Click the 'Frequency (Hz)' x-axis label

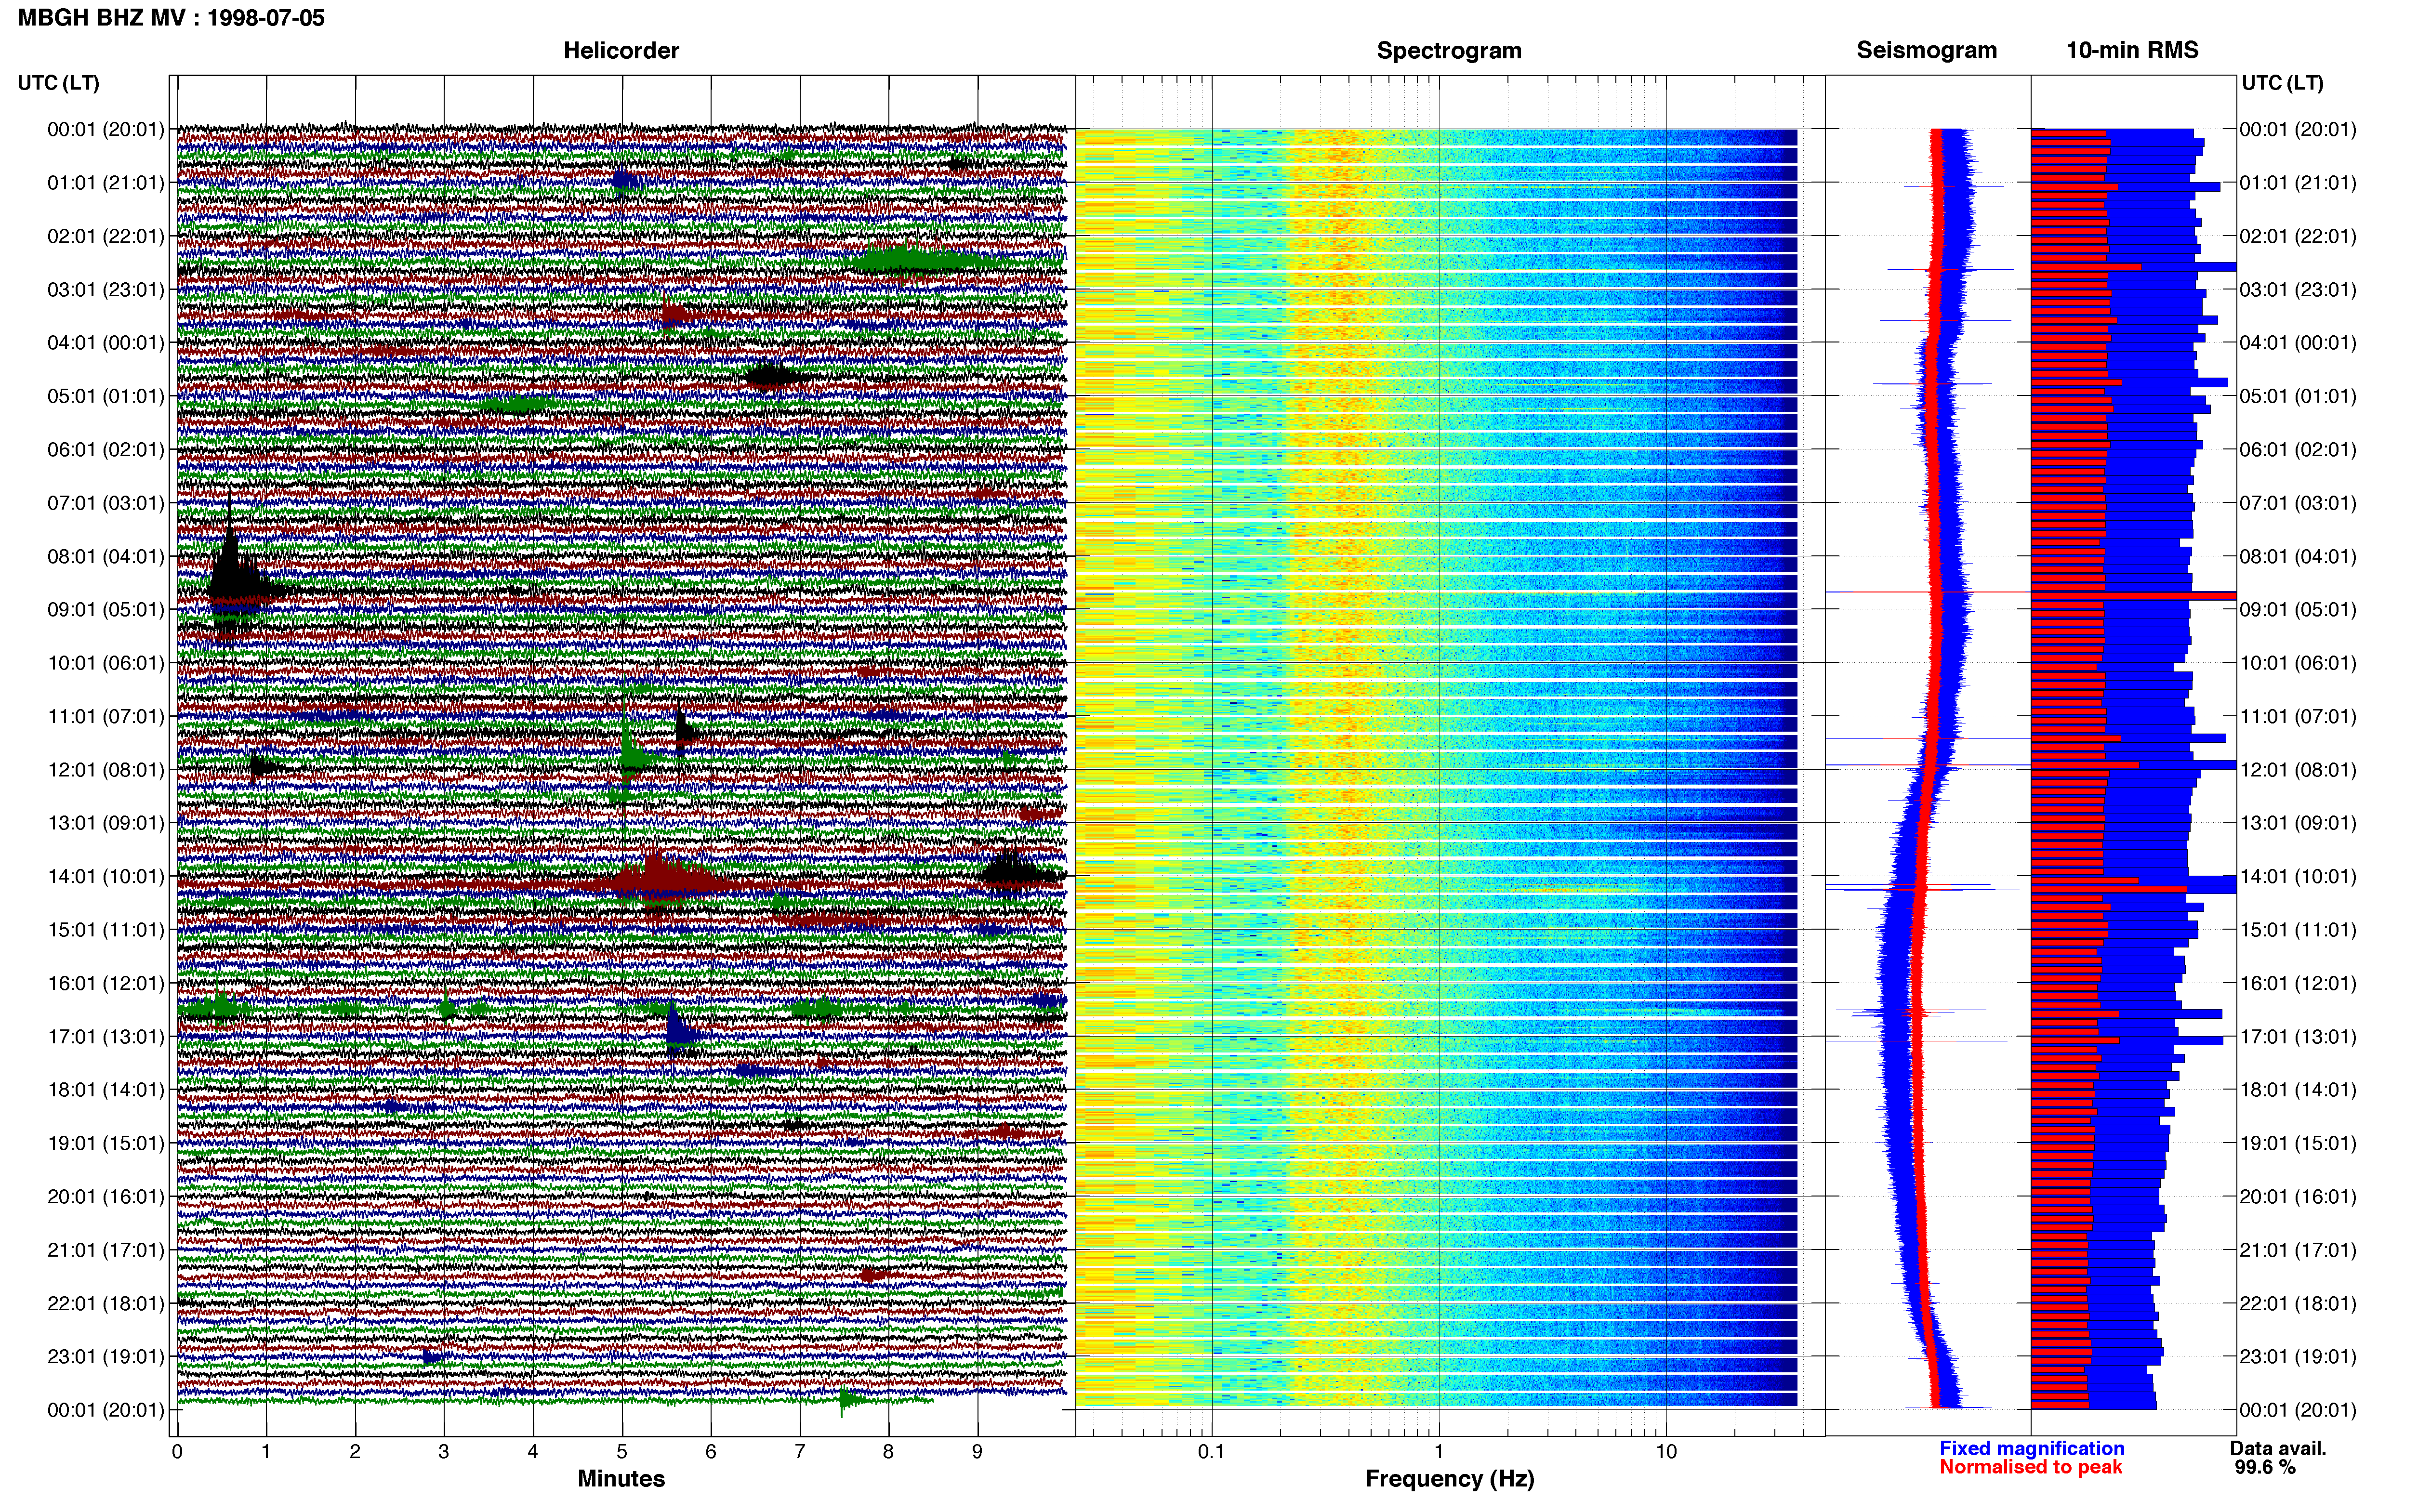pos(1449,1479)
